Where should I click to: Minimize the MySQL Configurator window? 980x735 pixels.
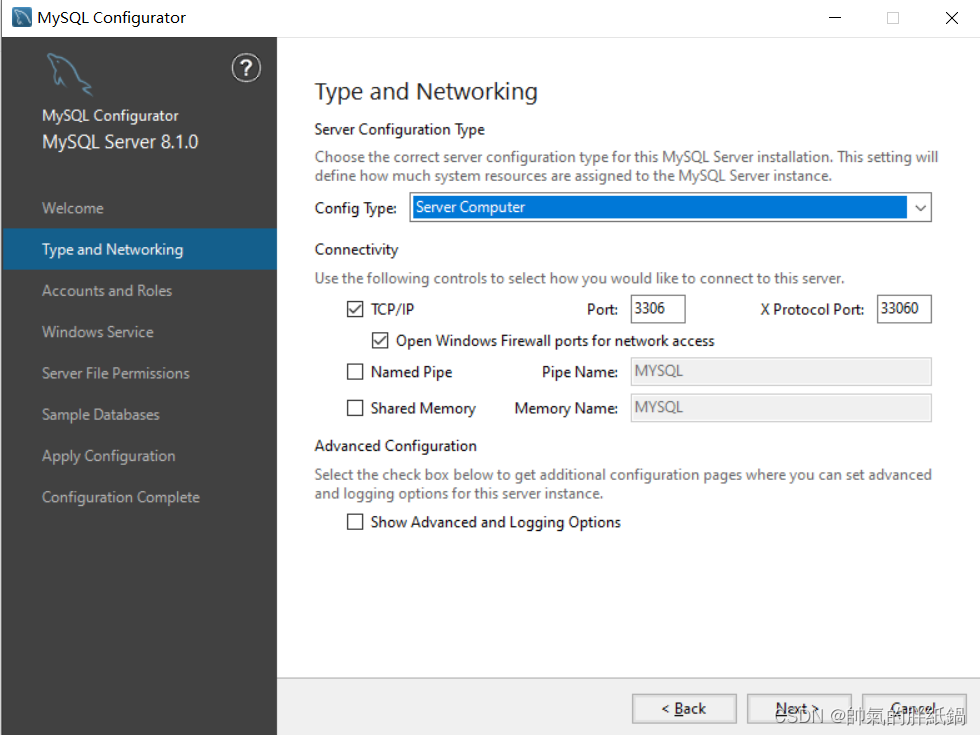click(x=835, y=18)
